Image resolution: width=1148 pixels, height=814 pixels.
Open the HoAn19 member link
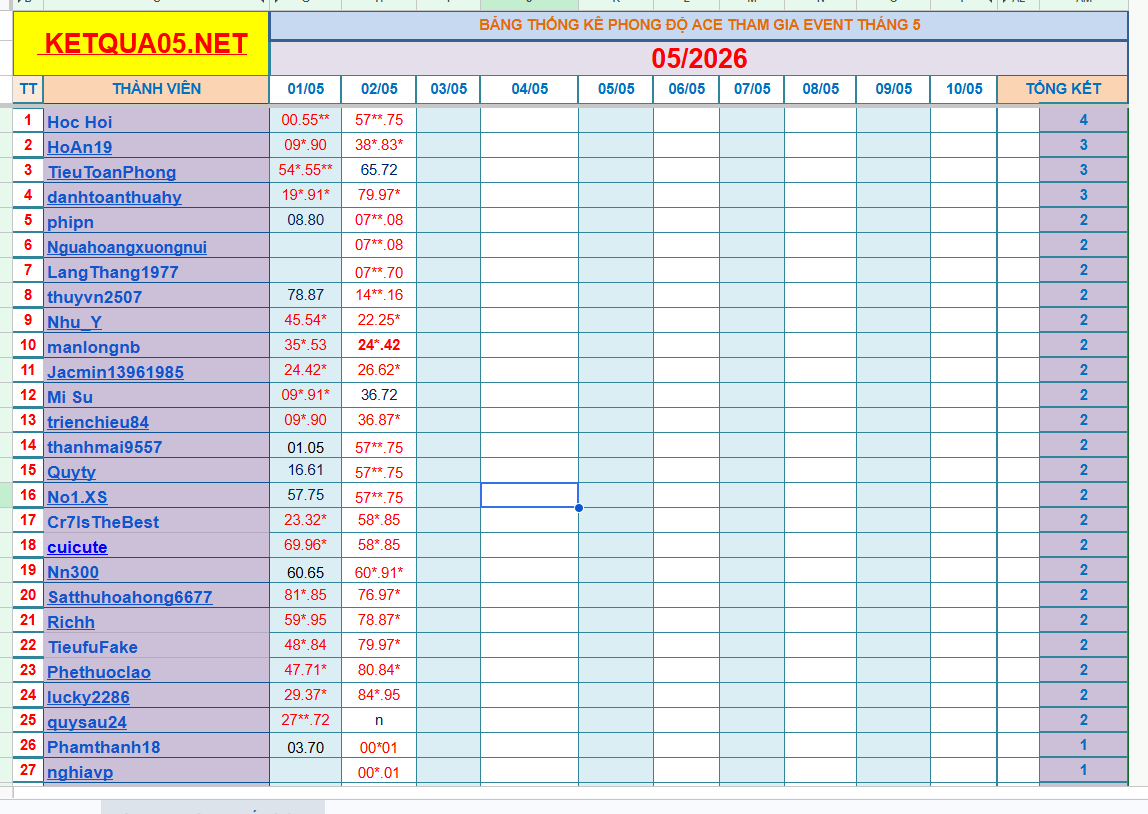80,147
